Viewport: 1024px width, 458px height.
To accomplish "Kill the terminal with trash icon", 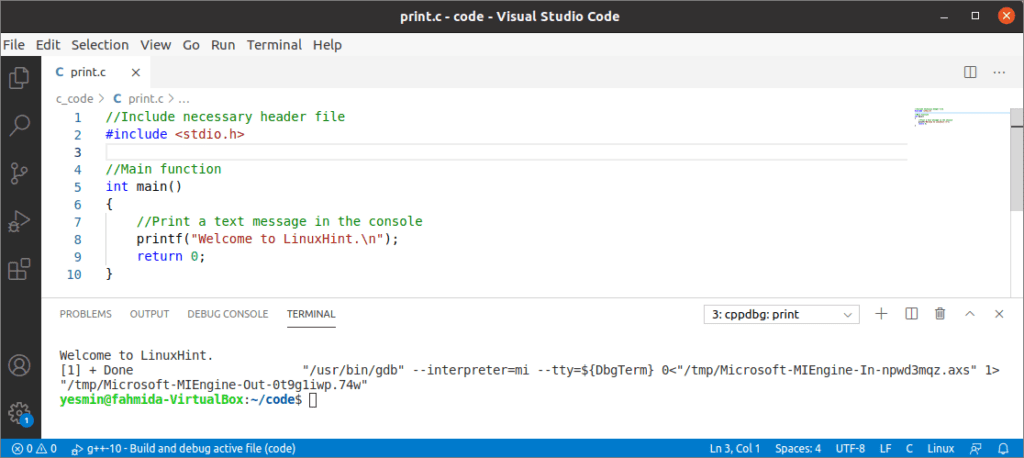I will coord(940,314).
